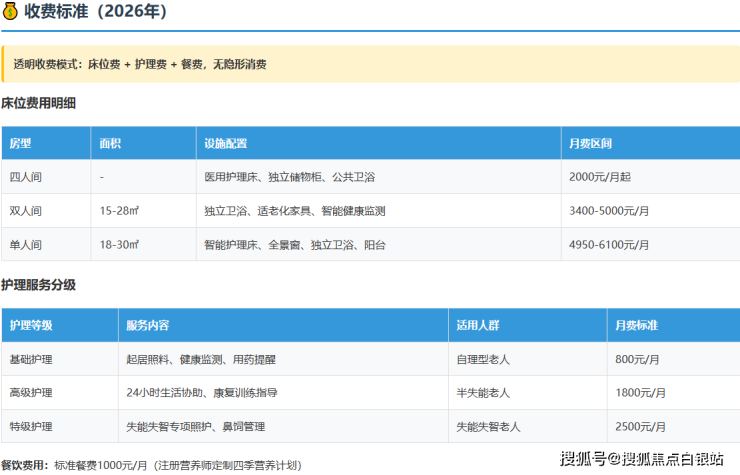Screen dimensions: 740x475
Task: Click the 房型 column header
Action: [21, 143]
